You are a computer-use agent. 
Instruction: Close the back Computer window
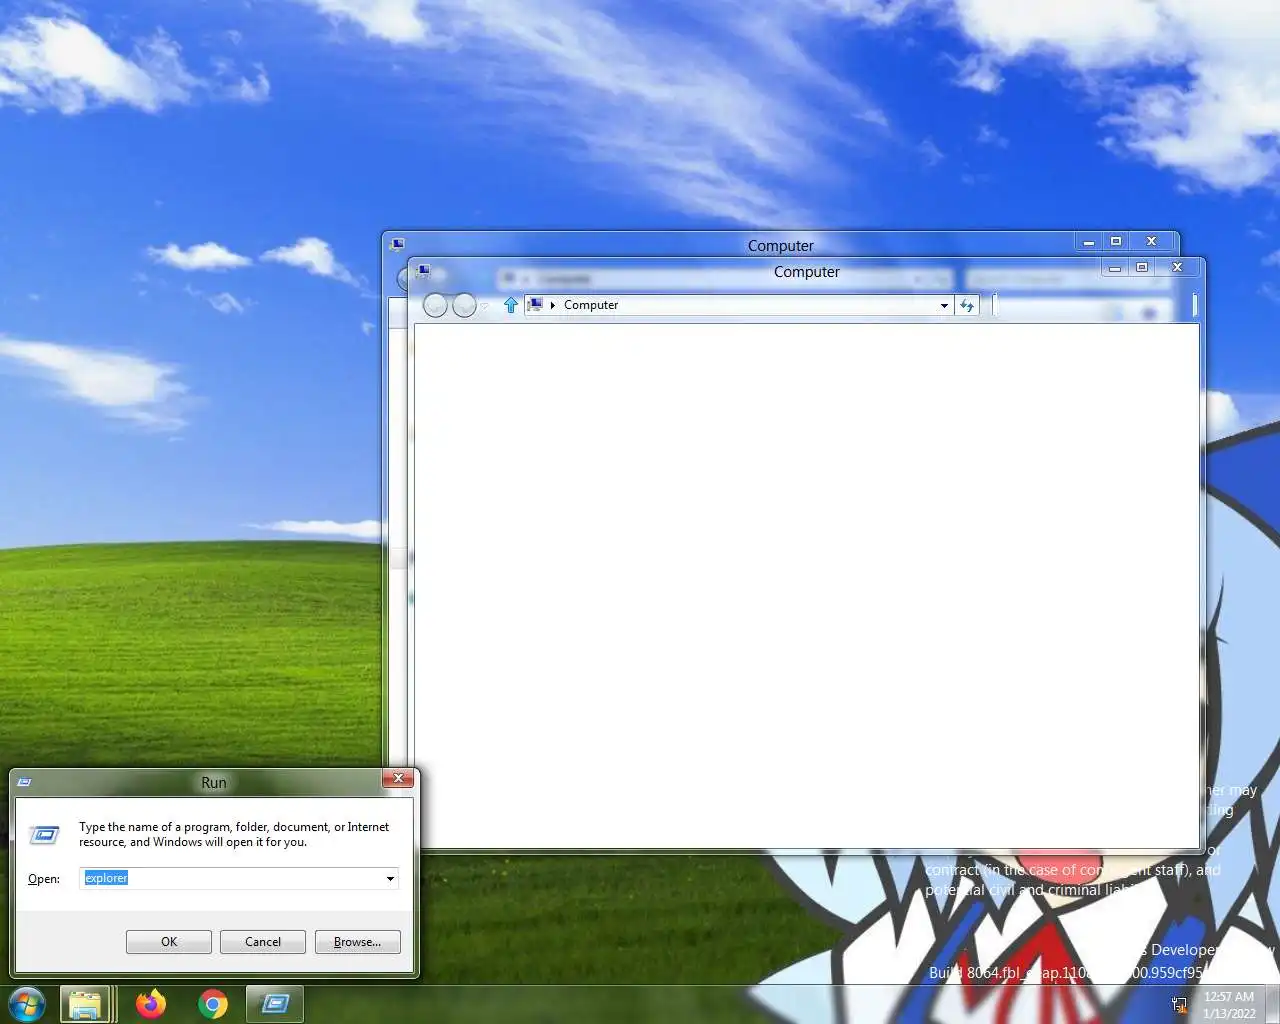pyautogui.click(x=1152, y=241)
